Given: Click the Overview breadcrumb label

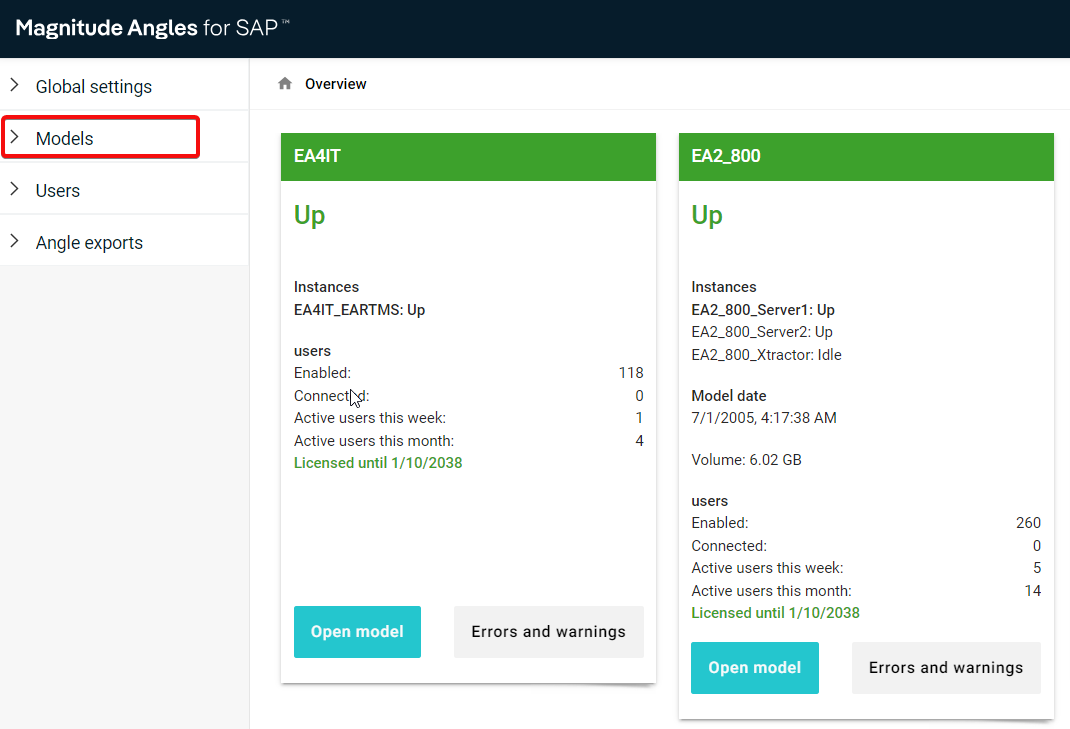Looking at the screenshot, I should click(x=335, y=84).
